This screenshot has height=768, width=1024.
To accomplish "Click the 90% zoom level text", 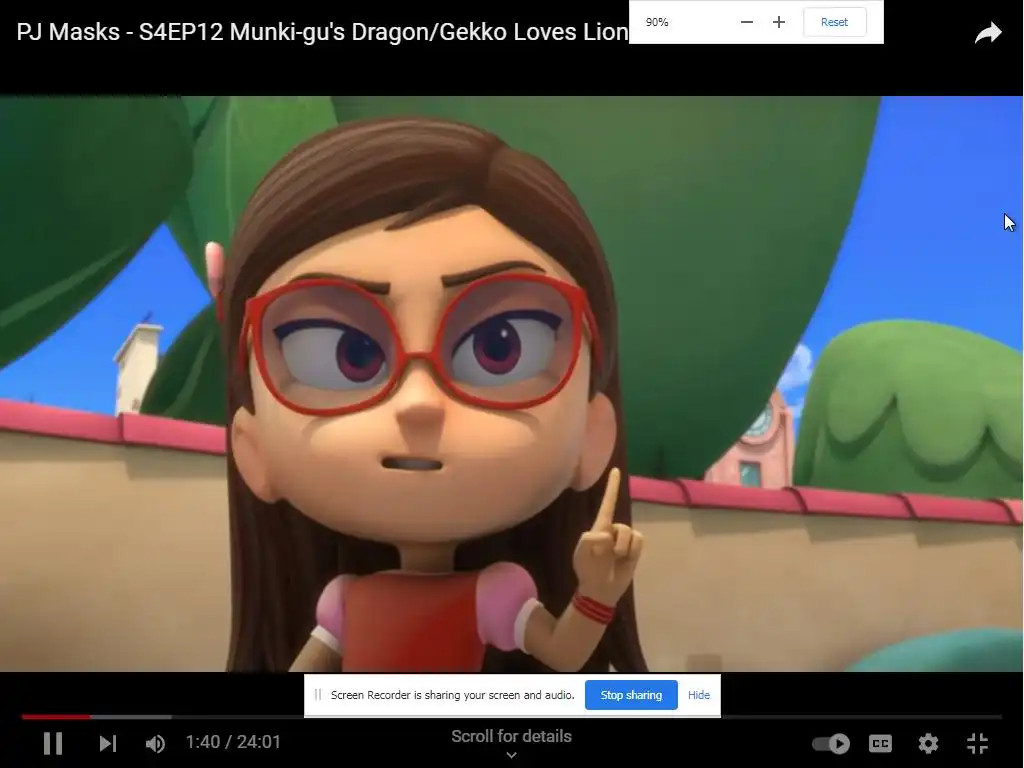I will [657, 22].
